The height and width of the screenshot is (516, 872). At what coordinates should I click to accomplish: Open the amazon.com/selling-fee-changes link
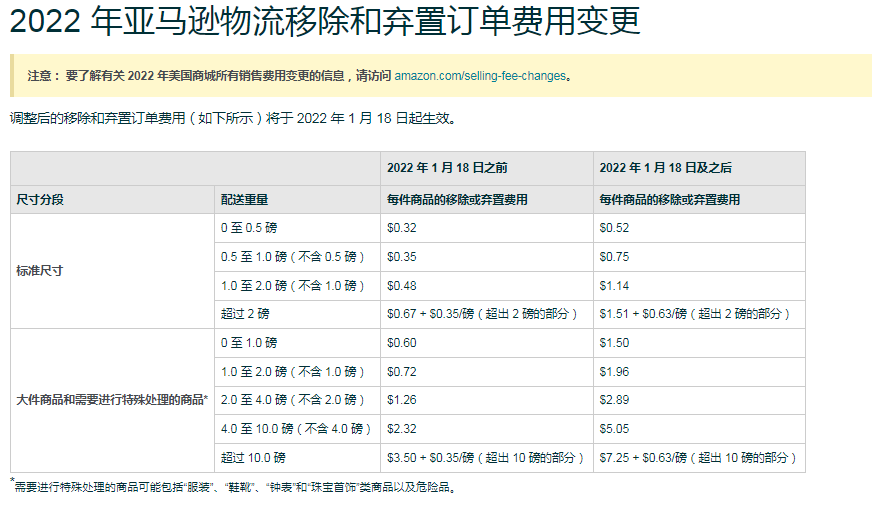pyautogui.click(x=480, y=76)
